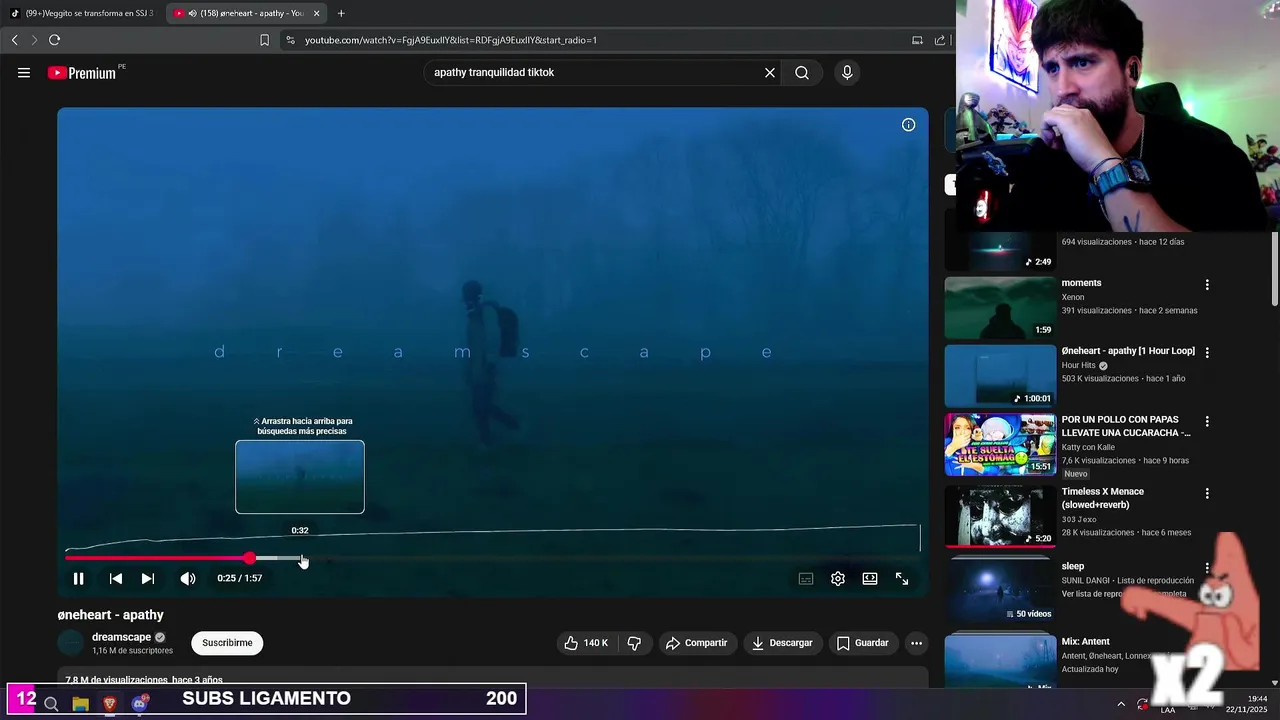Click the browser share icon
This screenshot has width=1280, height=720.
940,40
